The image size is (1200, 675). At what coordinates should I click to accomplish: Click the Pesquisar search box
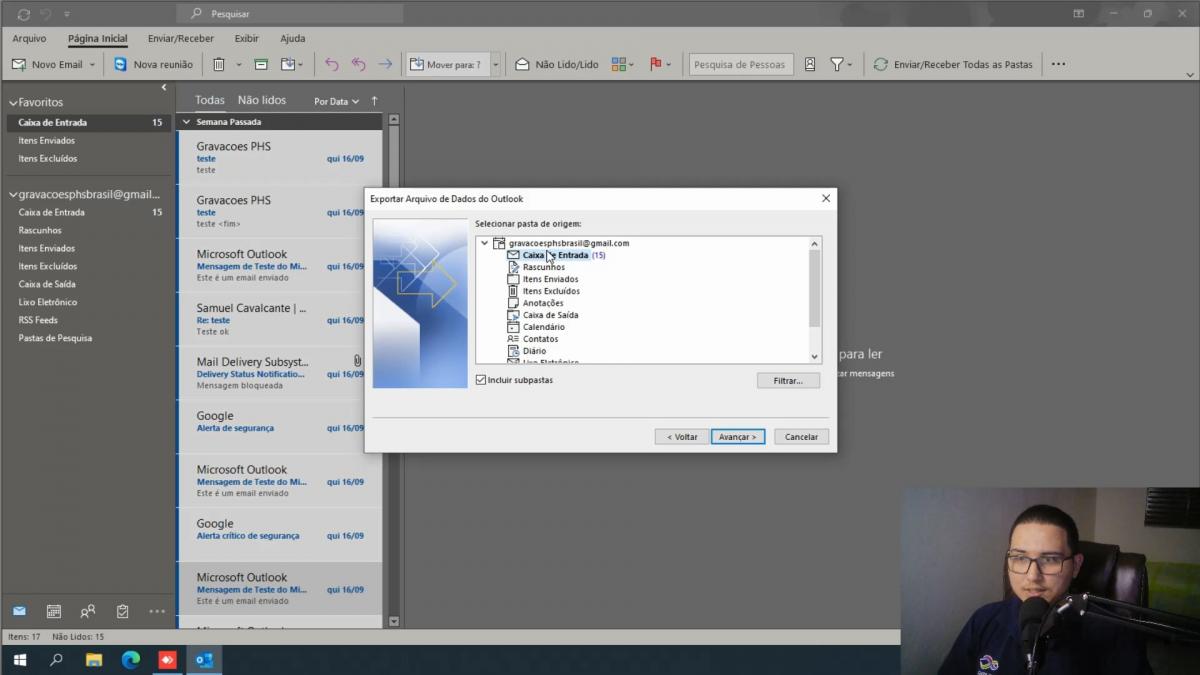point(290,14)
